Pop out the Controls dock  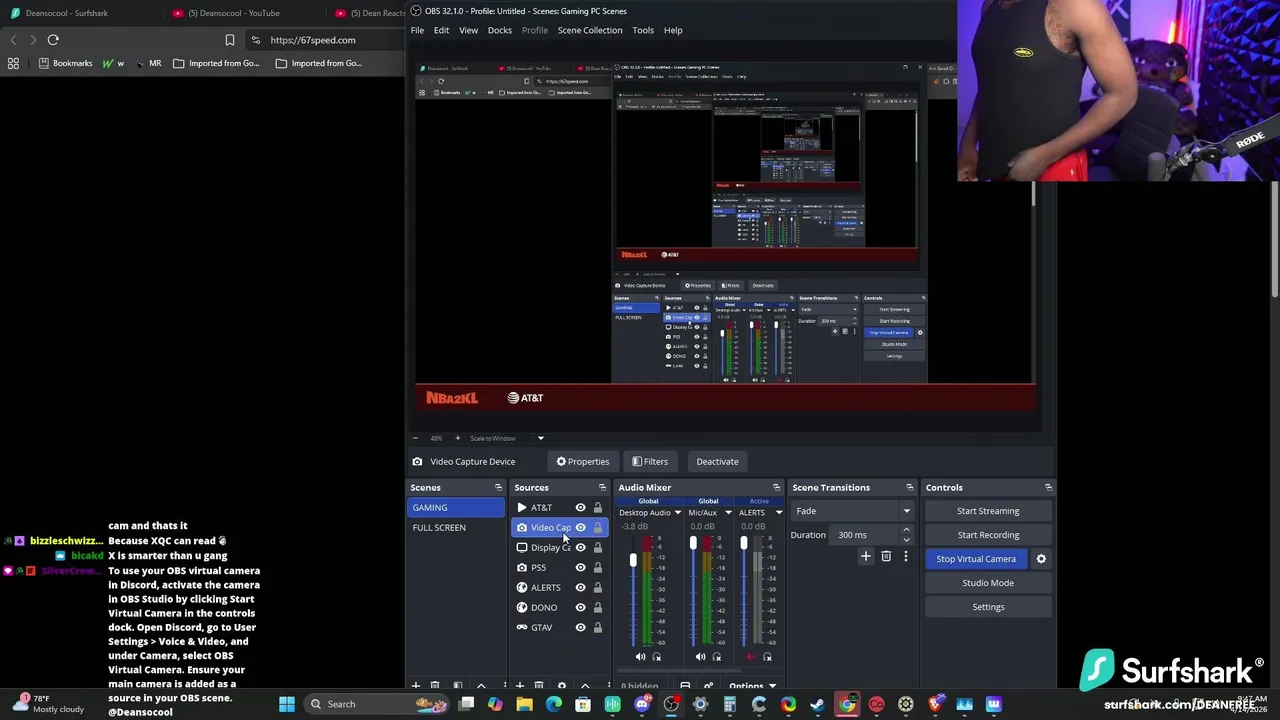[x=1048, y=488]
